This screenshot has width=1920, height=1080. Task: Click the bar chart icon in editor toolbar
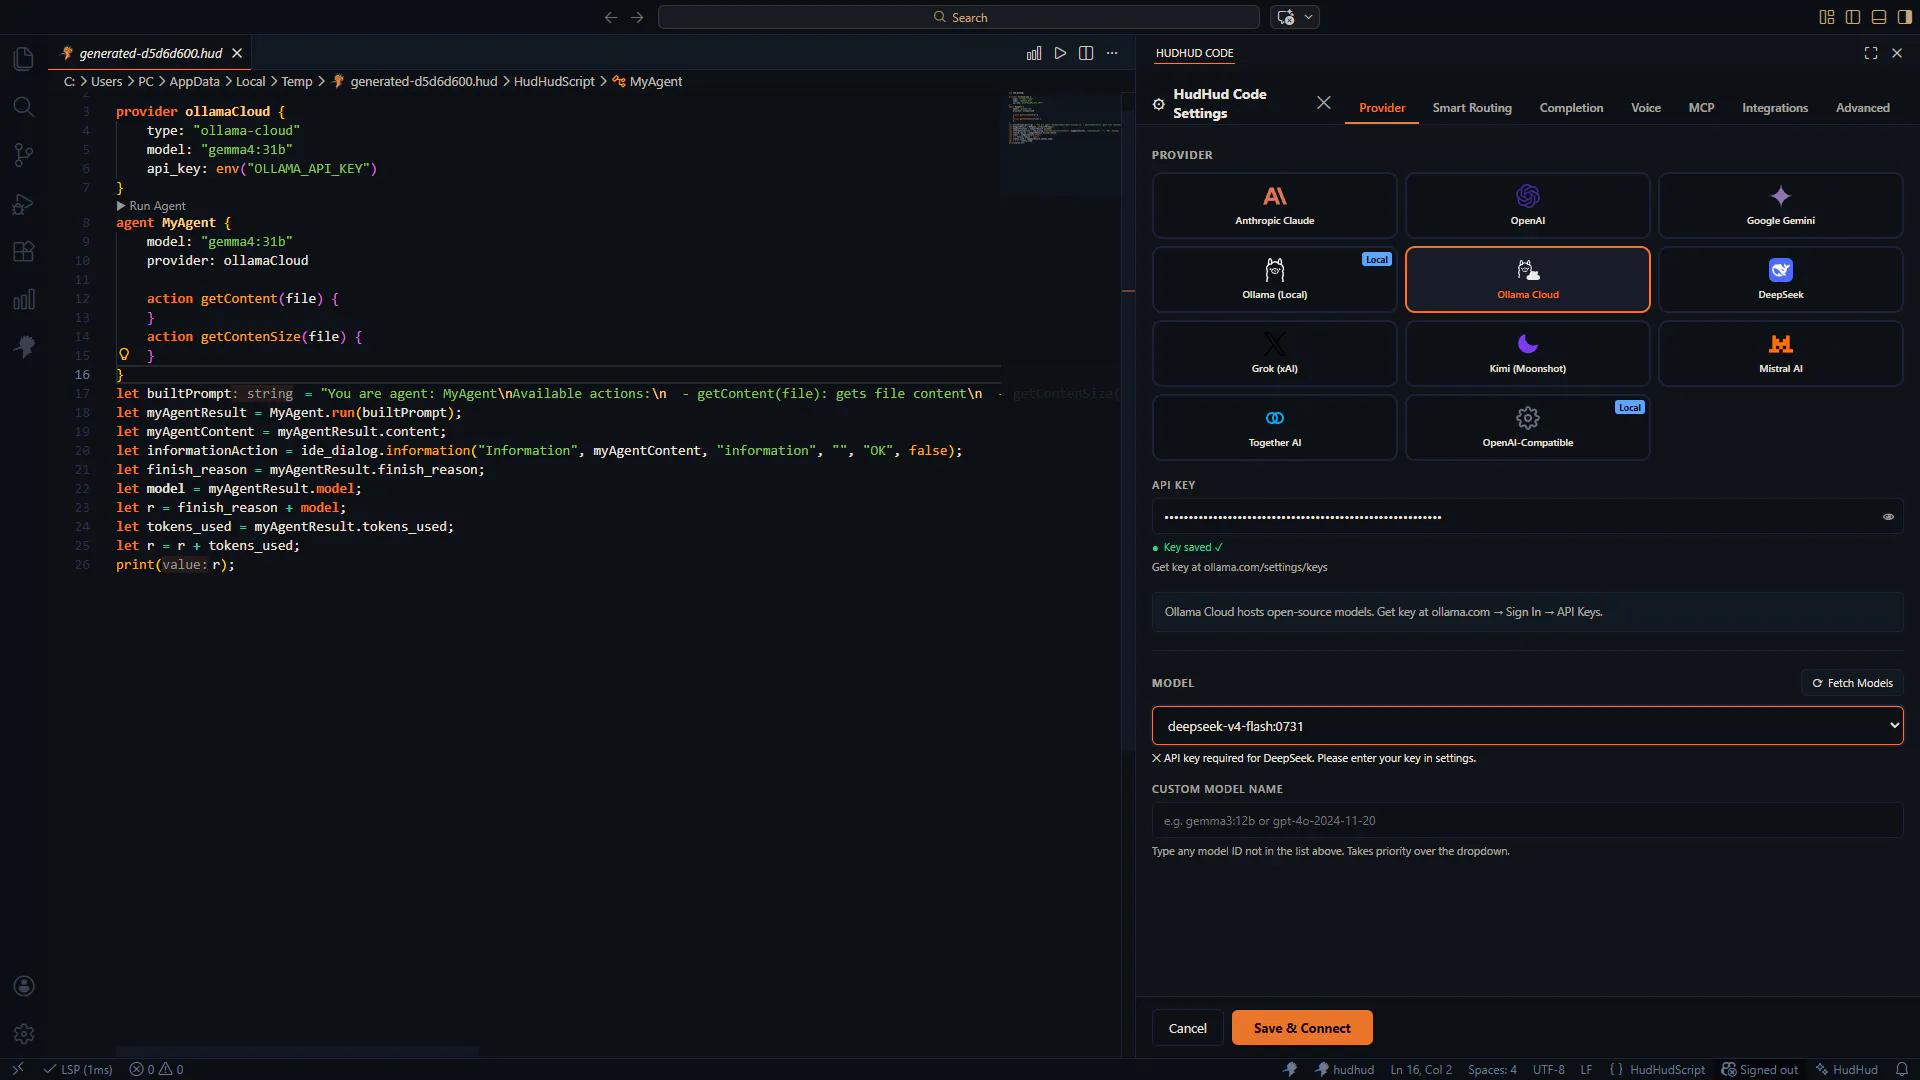tap(1034, 53)
